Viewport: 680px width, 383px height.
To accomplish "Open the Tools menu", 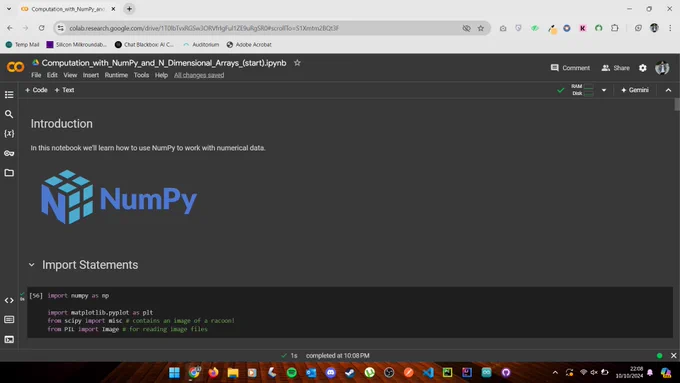I will point(141,75).
